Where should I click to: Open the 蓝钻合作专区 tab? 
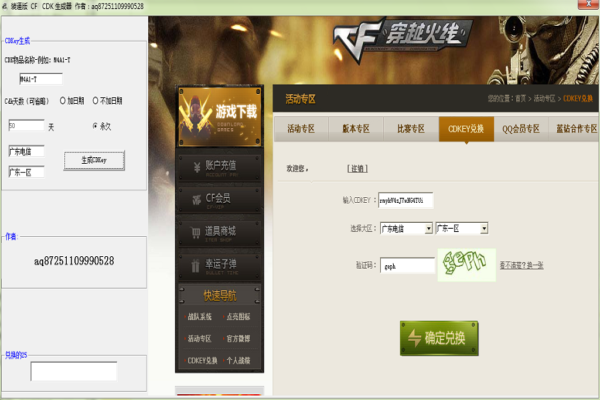575,129
